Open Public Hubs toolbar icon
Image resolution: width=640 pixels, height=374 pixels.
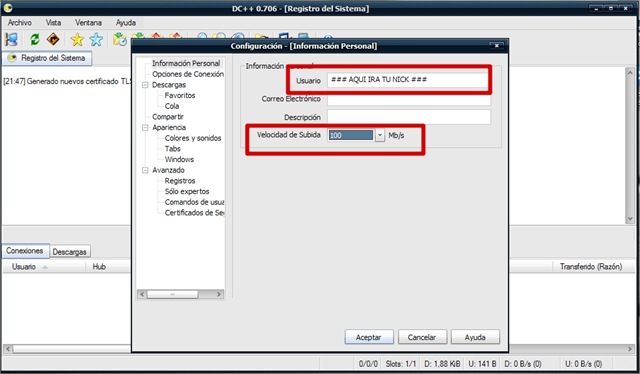(x=11, y=40)
